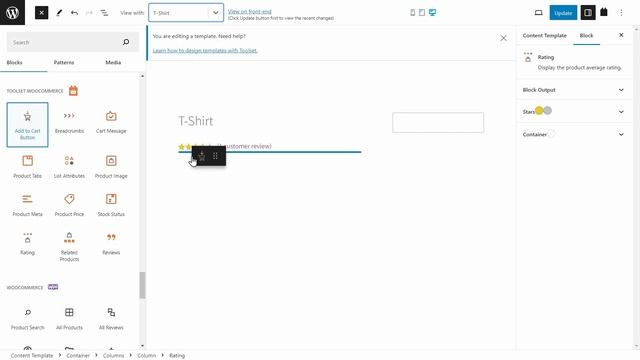
Task: Click the gray Stars color swatch
Action: [548, 111]
